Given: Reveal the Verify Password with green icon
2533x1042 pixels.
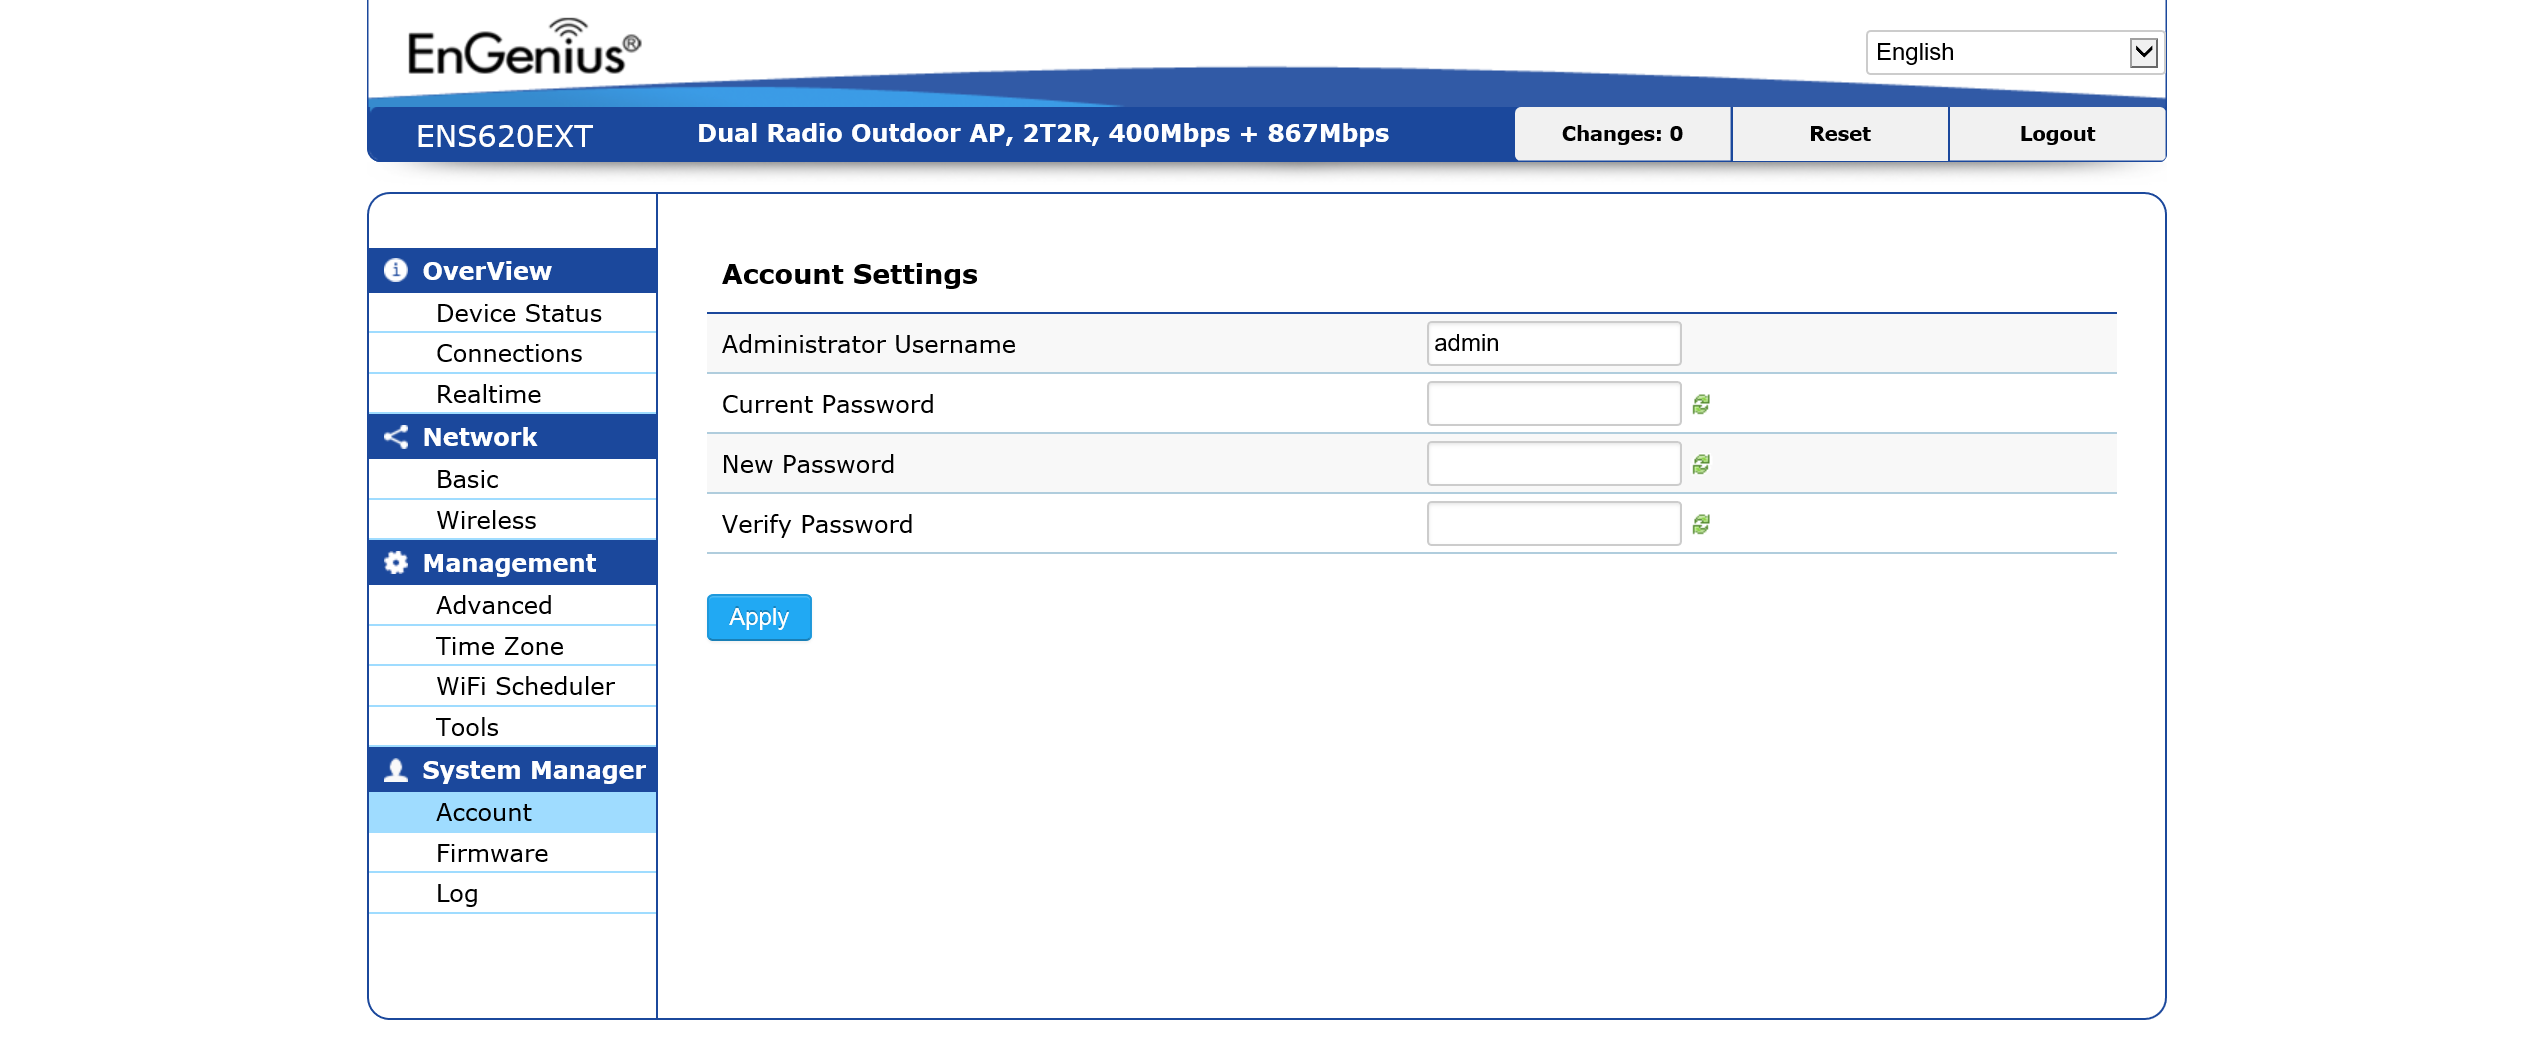Looking at the screenshot, I should 1701,524.
